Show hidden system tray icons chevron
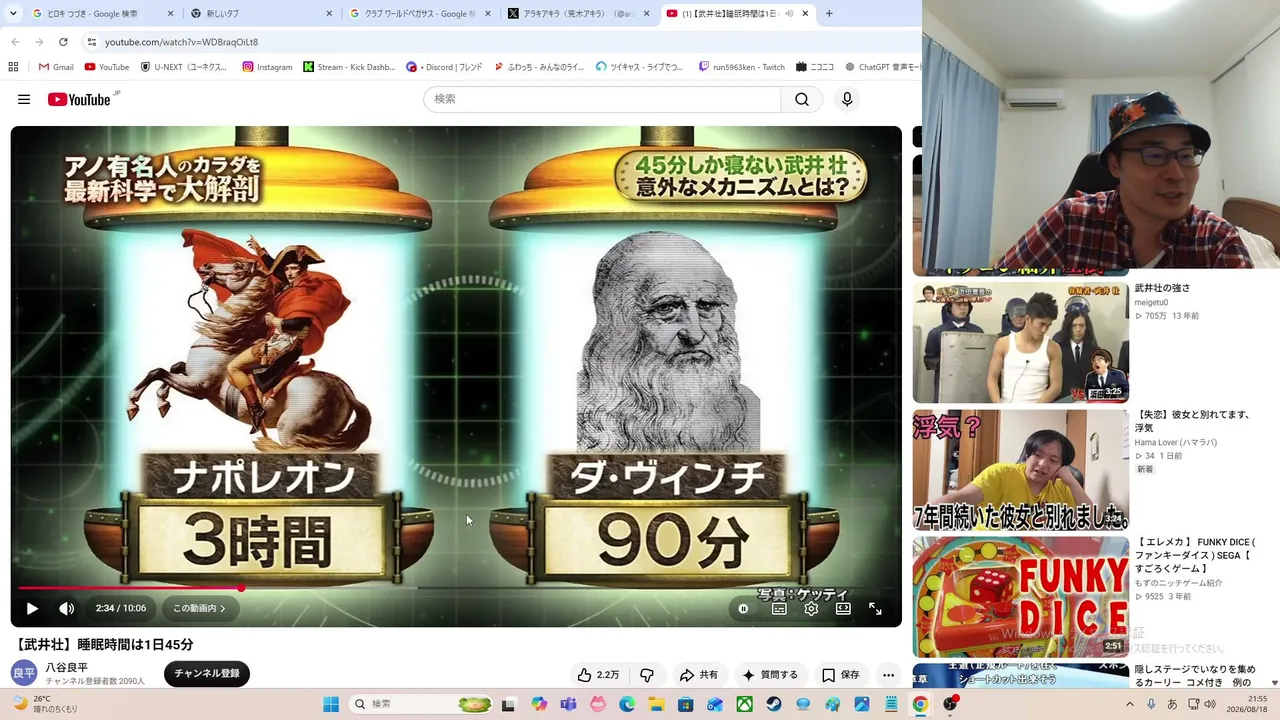Screen dimensions: 1280x720 (1130, 704)
